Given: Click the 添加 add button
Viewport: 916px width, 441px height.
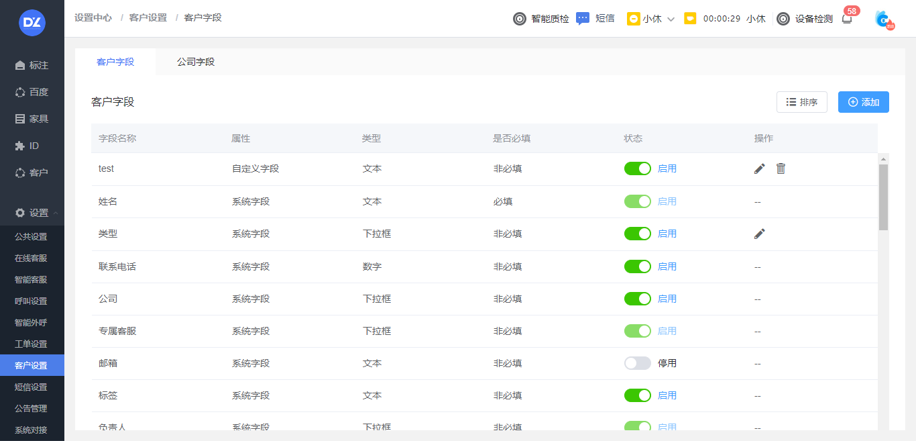Looking at the screenshot, I should [x=863, y=102].
